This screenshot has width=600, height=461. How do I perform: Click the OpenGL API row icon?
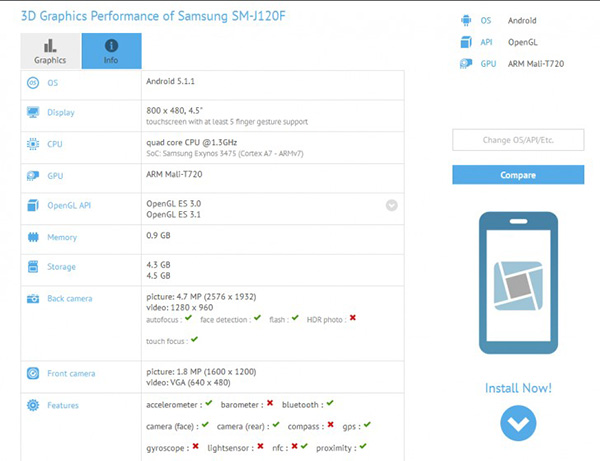[x=33, y=205]
